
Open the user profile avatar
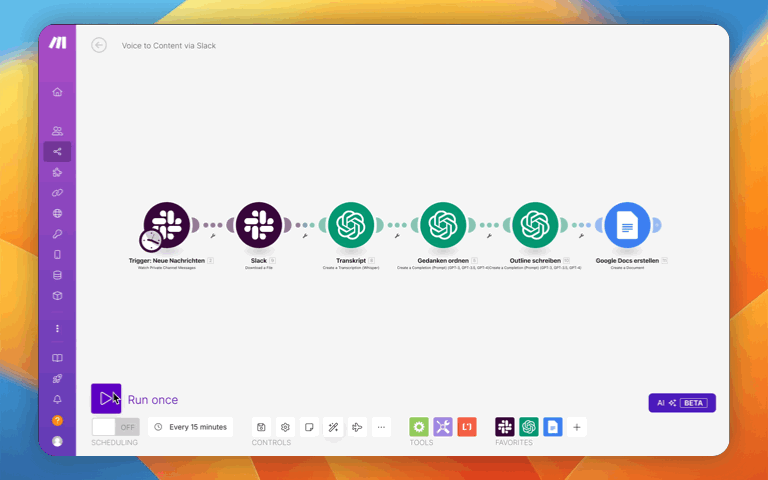coord(57,441)
